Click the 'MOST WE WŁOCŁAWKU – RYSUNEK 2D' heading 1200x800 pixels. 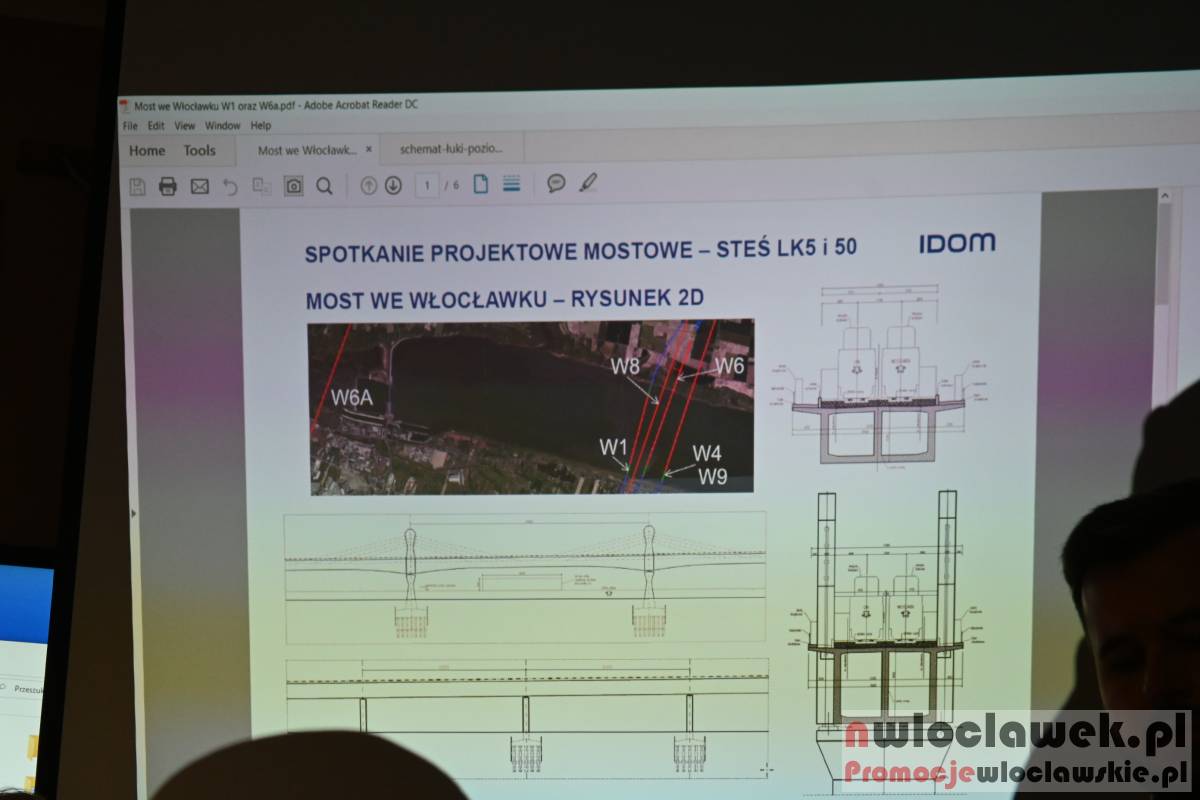[507, 300]
